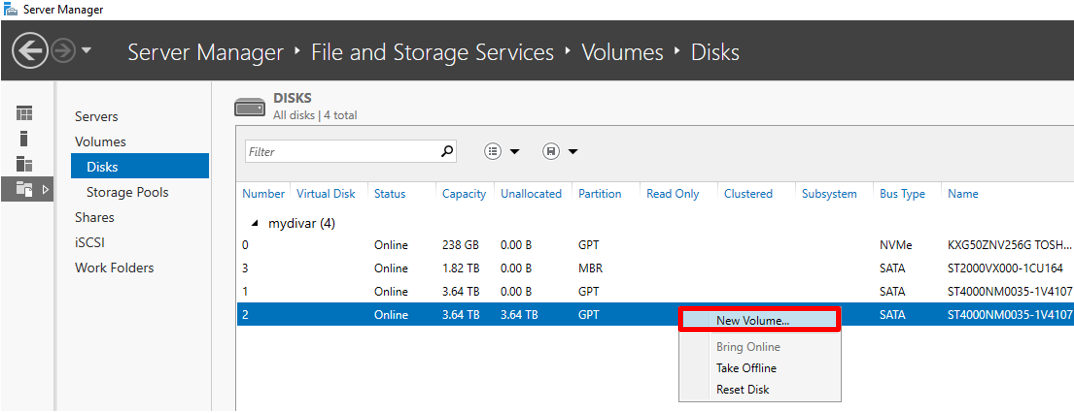
Task: Open the navigation history dropdown arrow
Action: tap(87, 51)
